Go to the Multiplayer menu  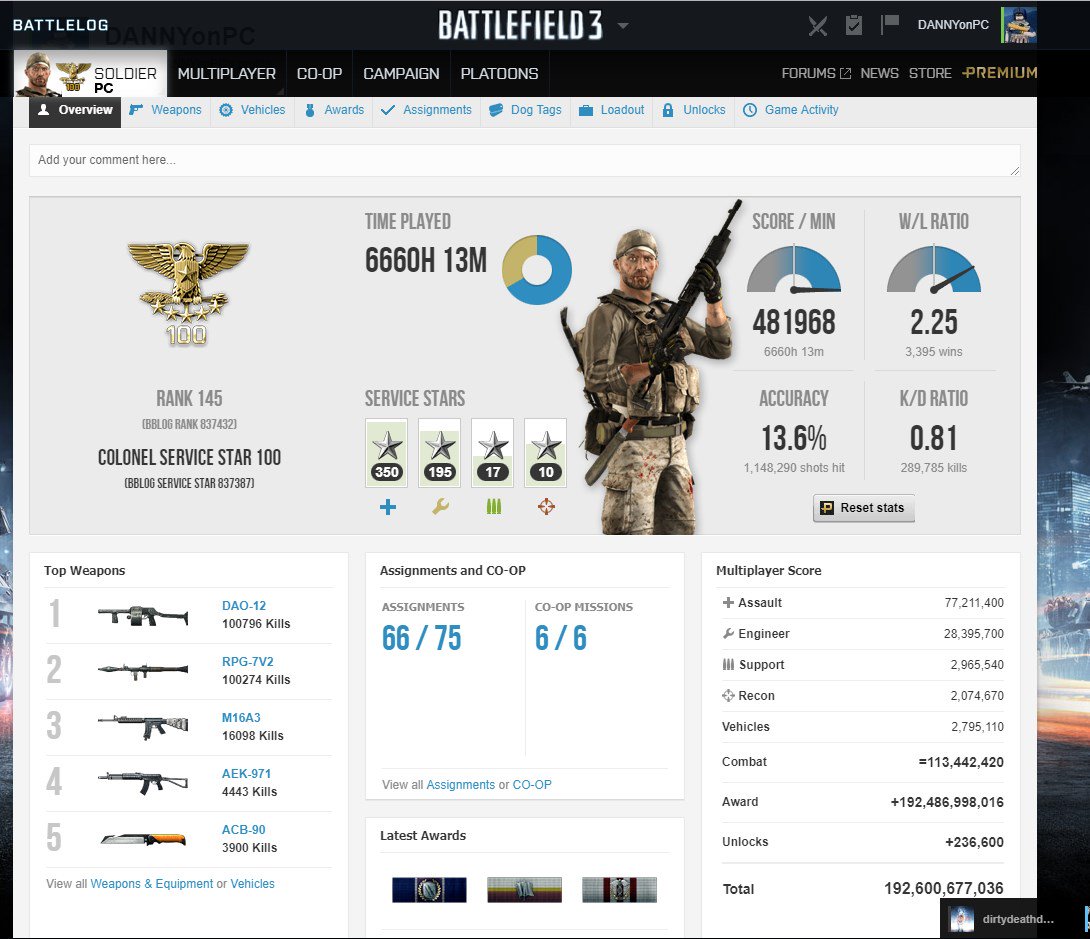coord(227,73)
